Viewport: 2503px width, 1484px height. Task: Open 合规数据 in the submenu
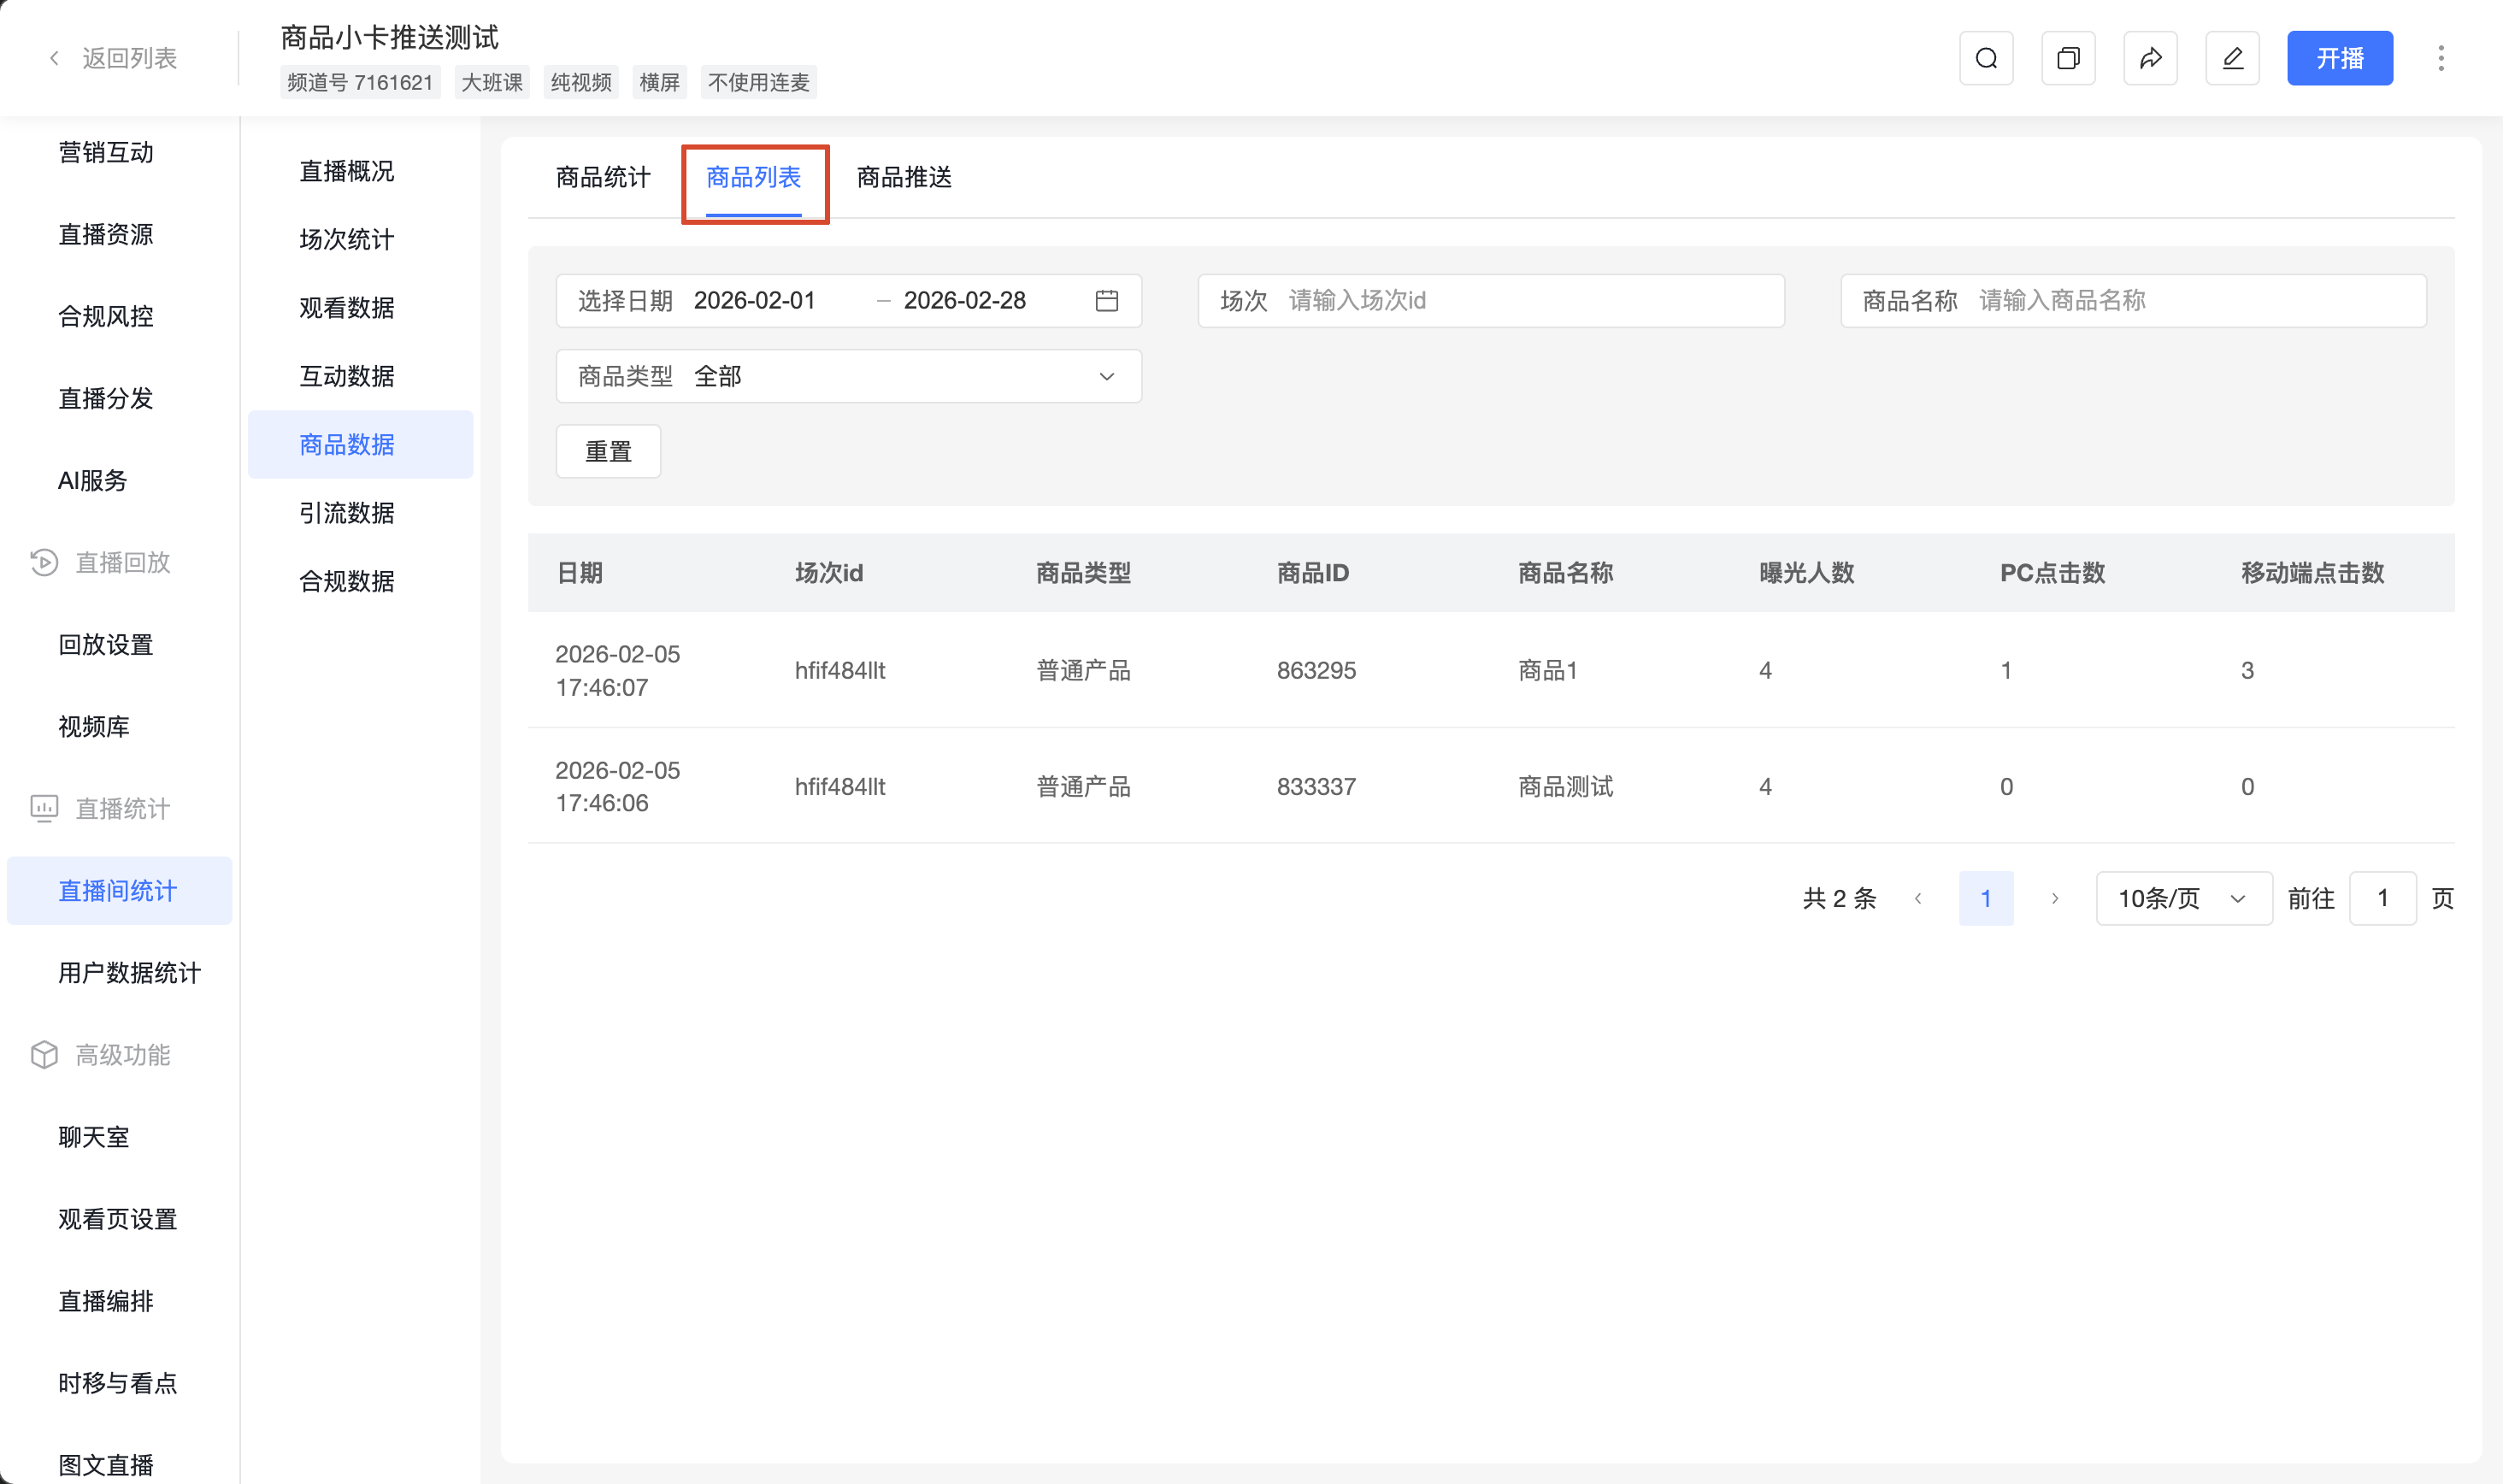(360, 581)
